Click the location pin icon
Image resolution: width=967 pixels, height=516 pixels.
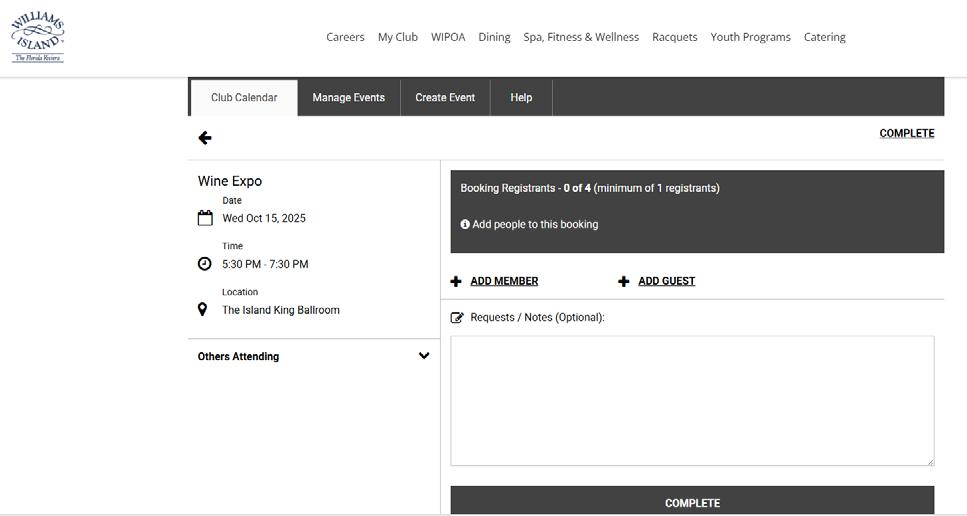pos(203,310)
